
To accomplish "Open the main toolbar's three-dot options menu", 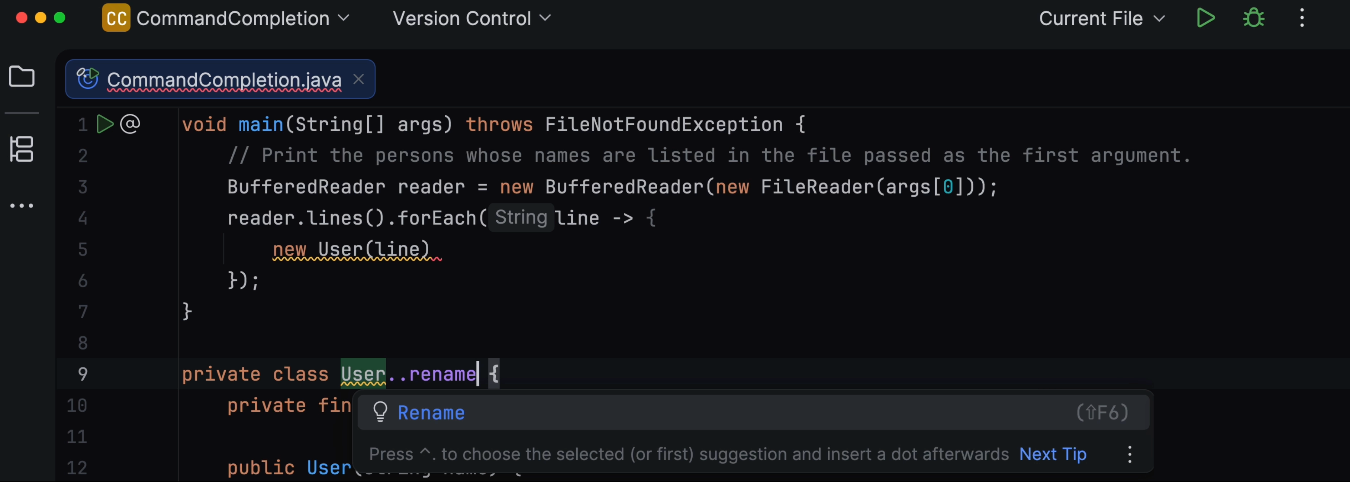I will (x=1302, y=18).
